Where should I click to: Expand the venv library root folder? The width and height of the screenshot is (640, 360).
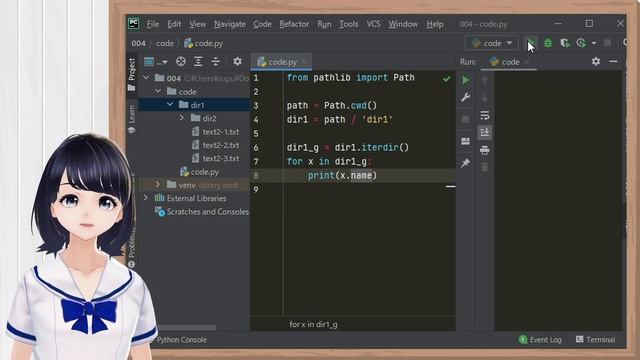pyautogui.click(x=158, y=184)
